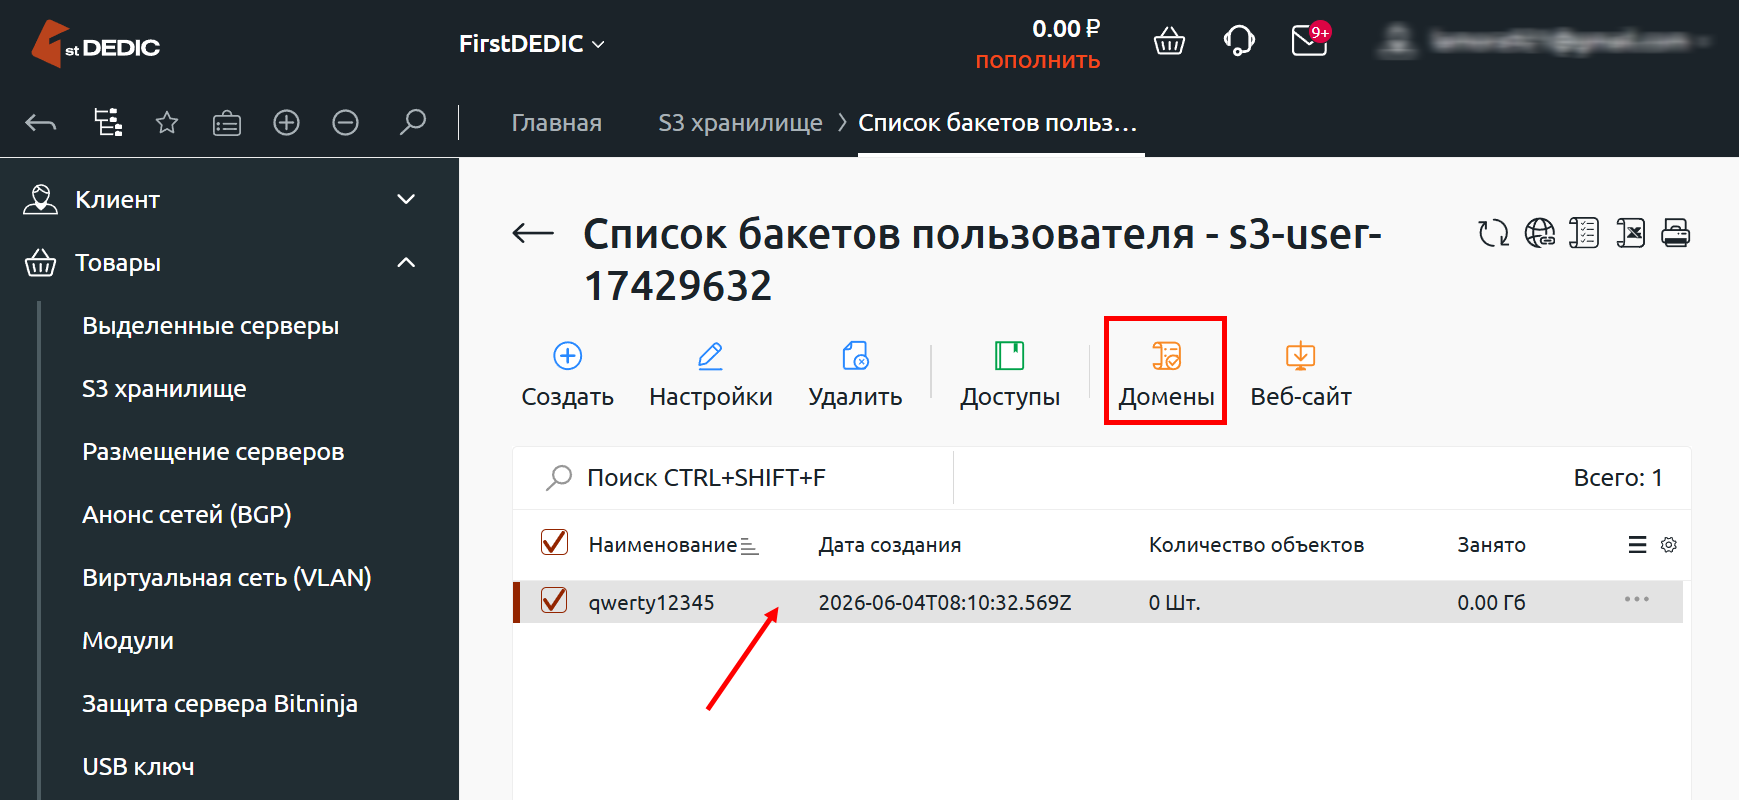Open table view hamburger menu icon

click(x=1637, y=545)
